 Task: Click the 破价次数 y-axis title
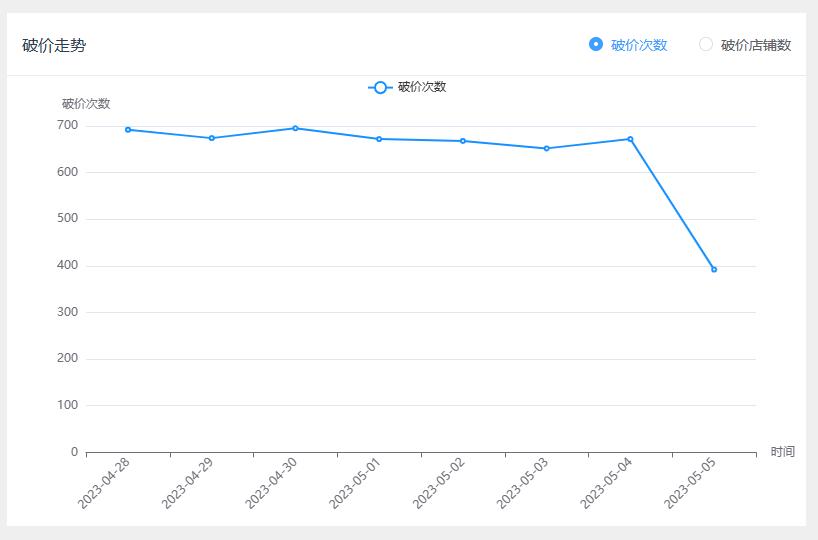[x=86, y=104]
